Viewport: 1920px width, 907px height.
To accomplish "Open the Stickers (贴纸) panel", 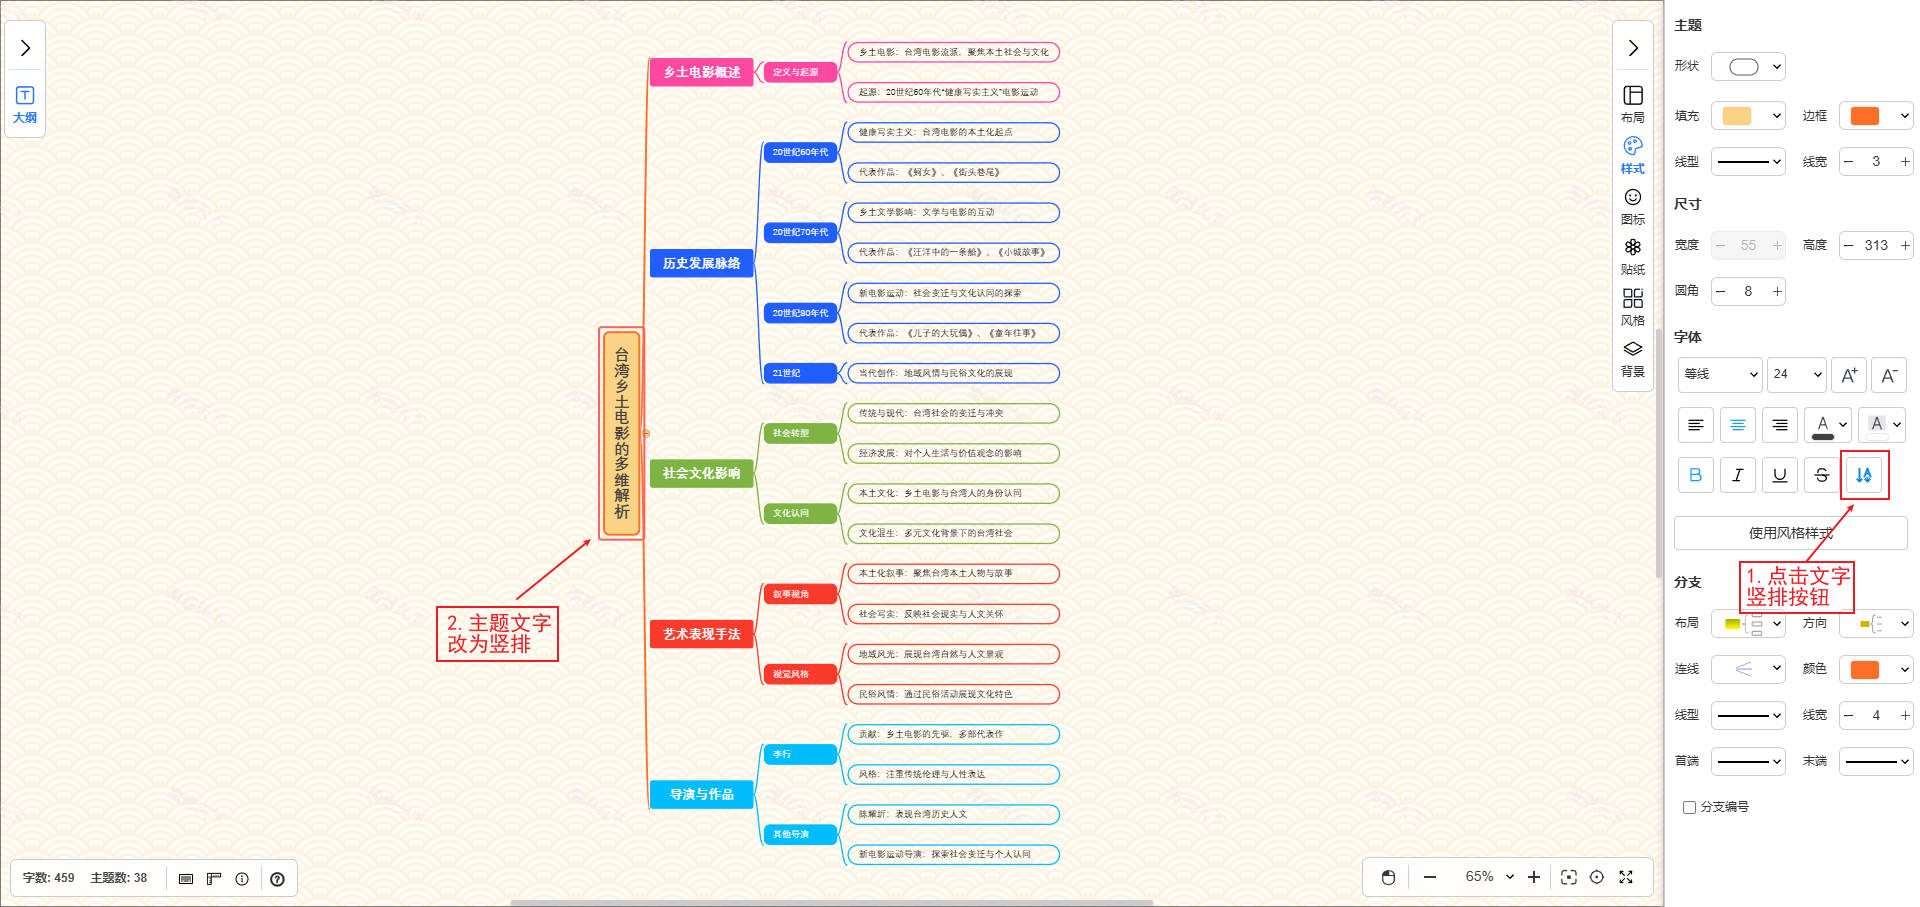I will [x=1632, y=256].
